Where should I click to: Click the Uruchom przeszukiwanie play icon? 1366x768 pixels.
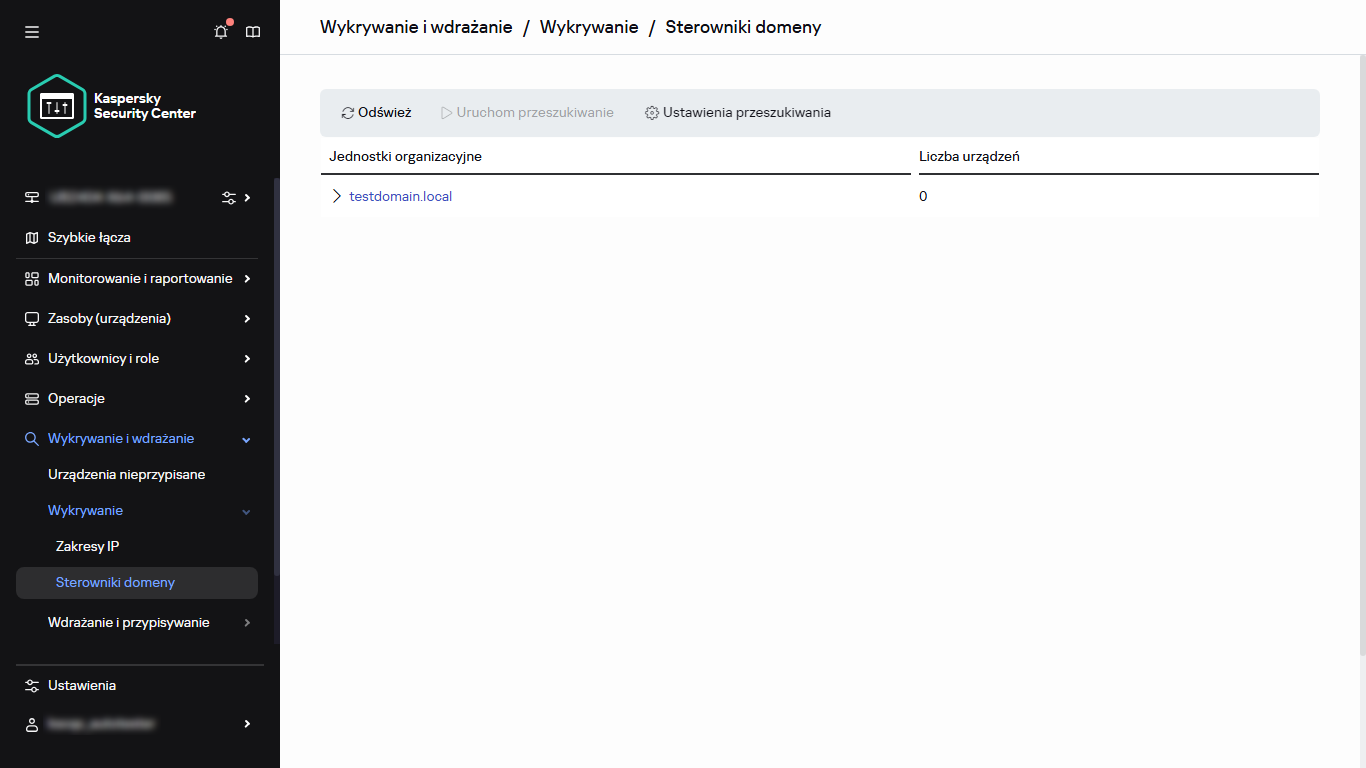(x=446, y=112)
